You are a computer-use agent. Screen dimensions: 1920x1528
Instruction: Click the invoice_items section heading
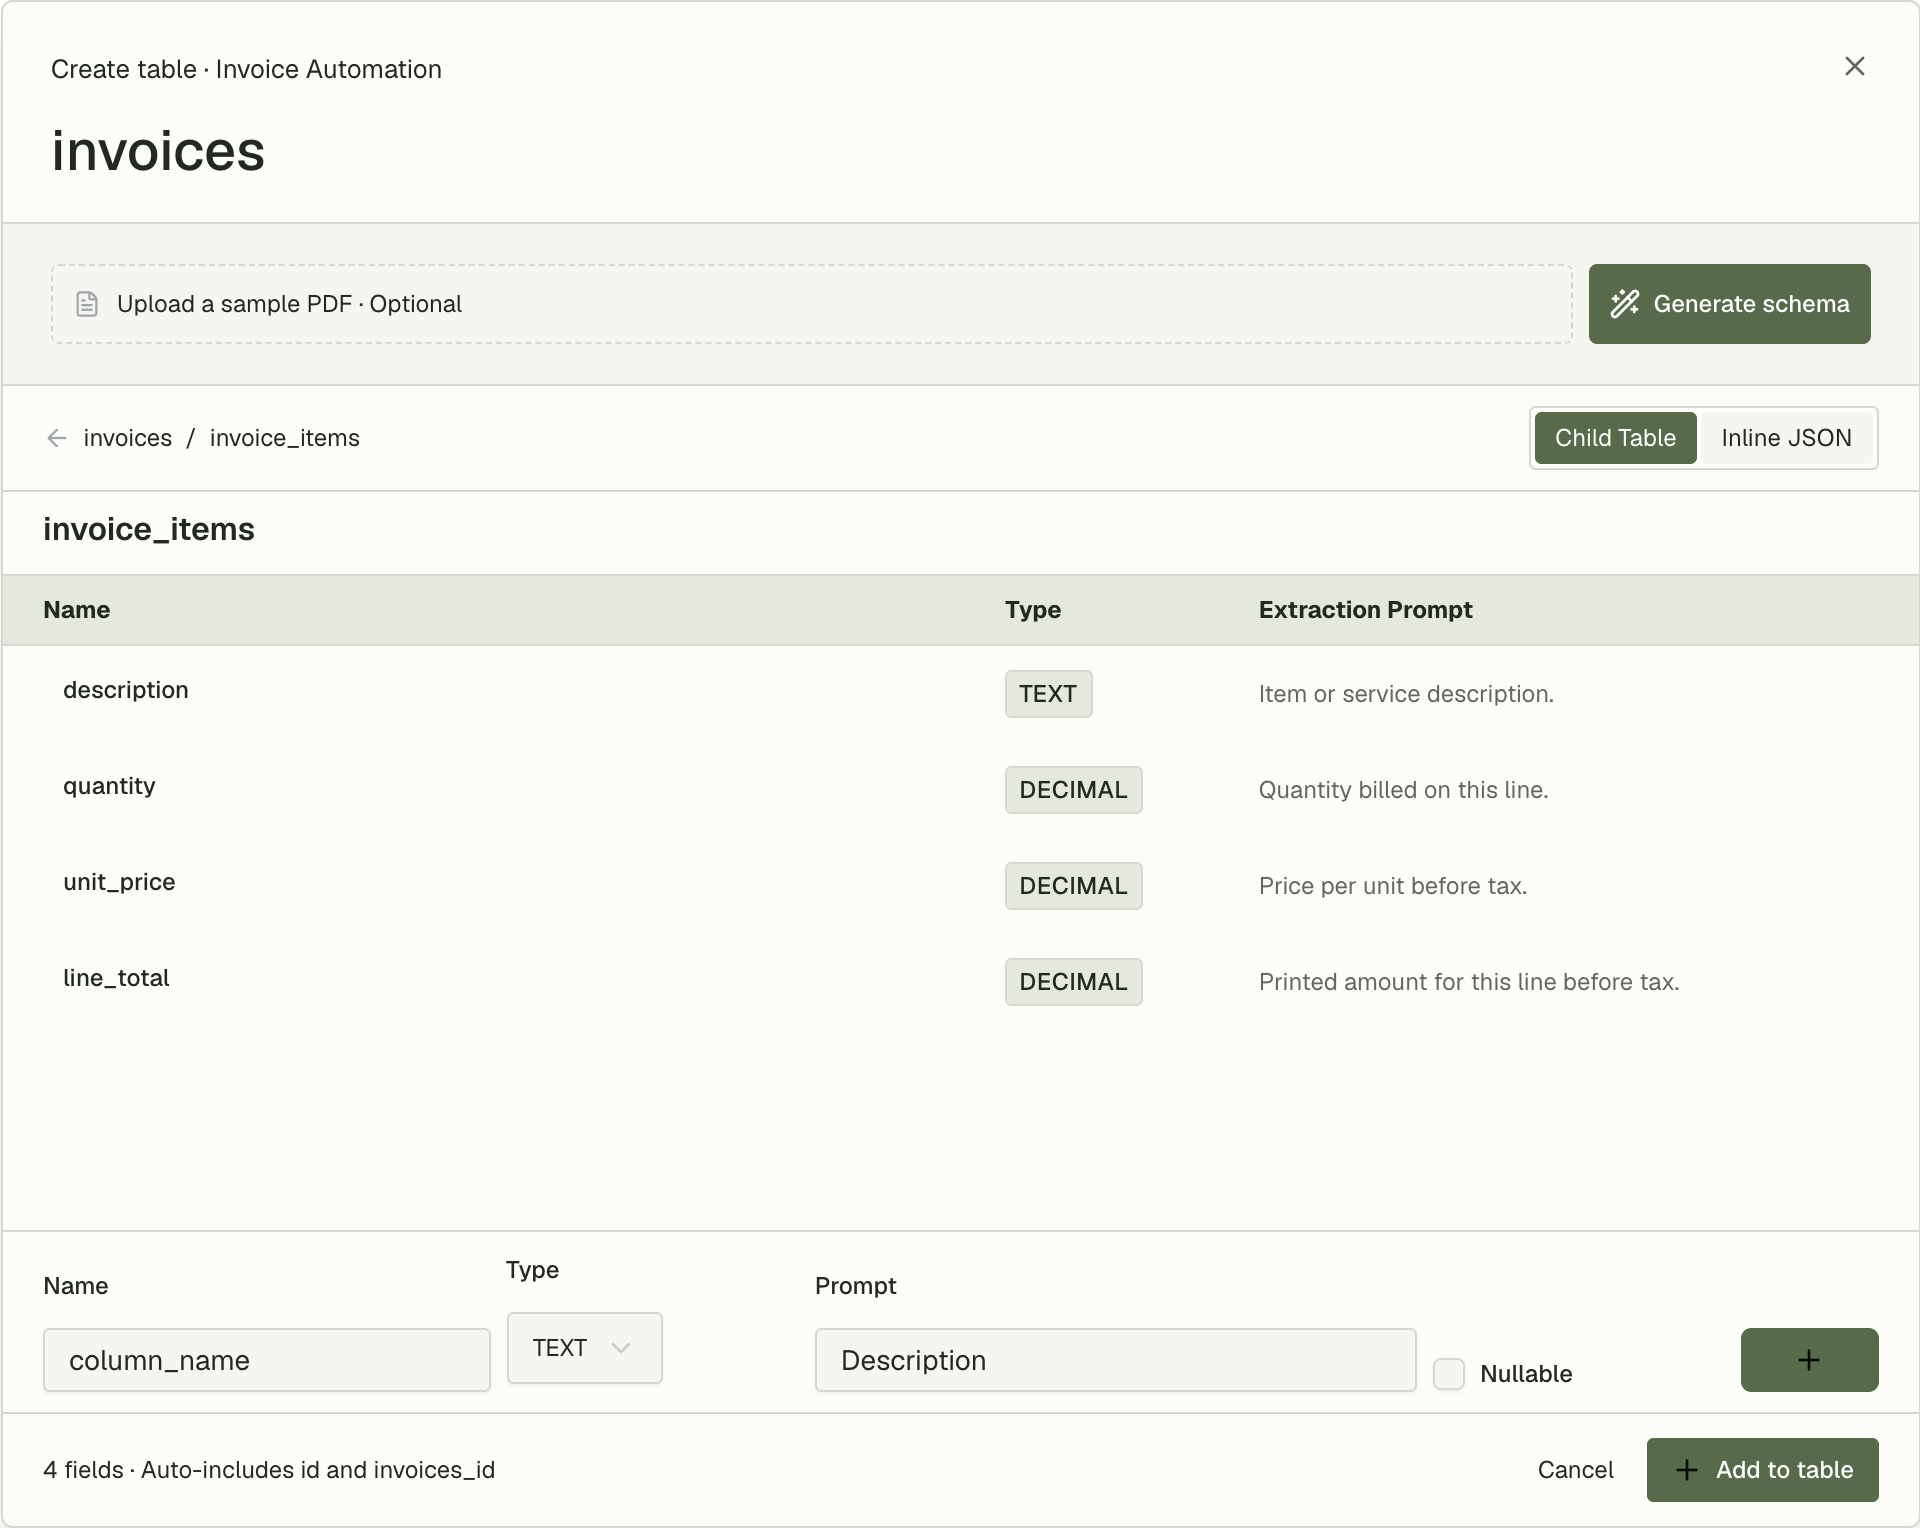tap(149, 529)
